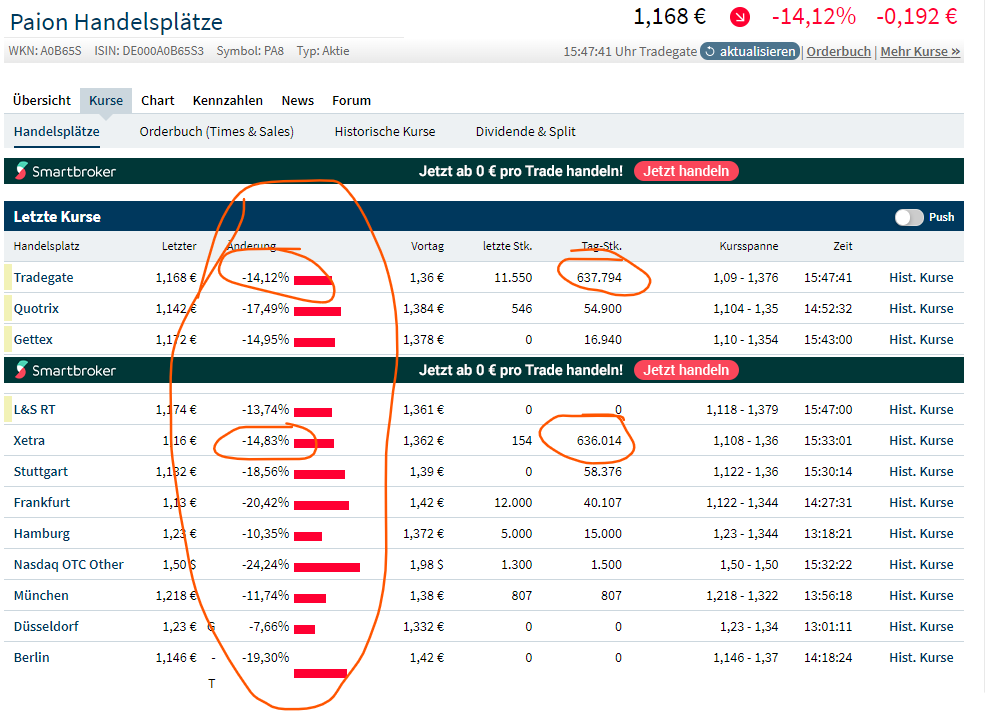The height and width of the screenshot is (712, 985).
Task: Click Jetzt handeln in the second banner
Action: pyautogui.click(x=686, y=370)
